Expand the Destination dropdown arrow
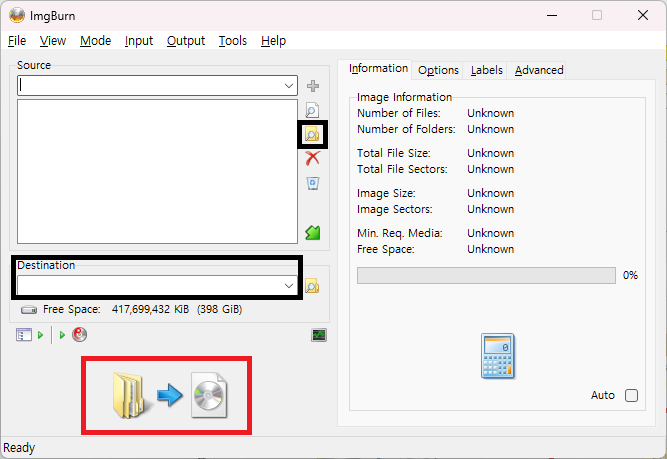 tap(289, 286)
